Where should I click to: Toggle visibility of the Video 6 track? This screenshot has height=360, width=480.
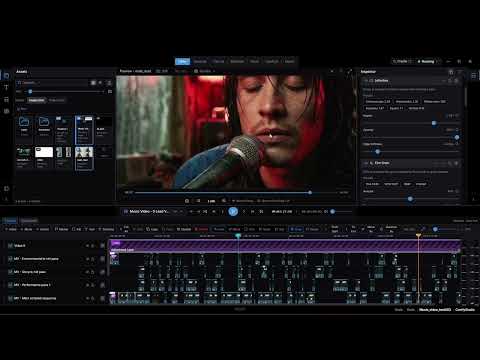[x=88, y=246]
